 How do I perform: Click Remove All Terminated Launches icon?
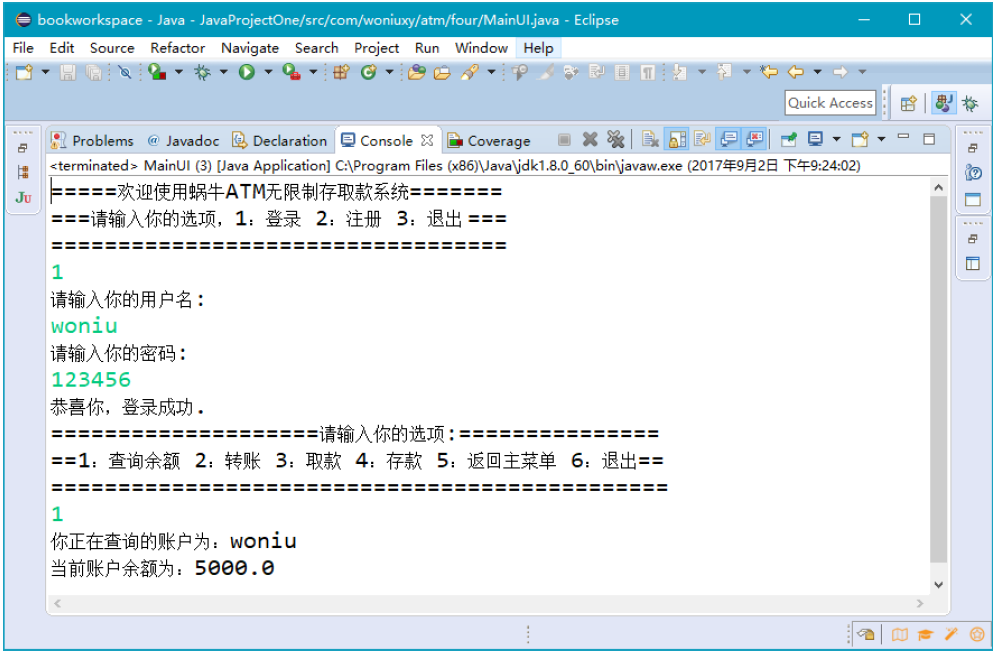(x=615, y=140)
